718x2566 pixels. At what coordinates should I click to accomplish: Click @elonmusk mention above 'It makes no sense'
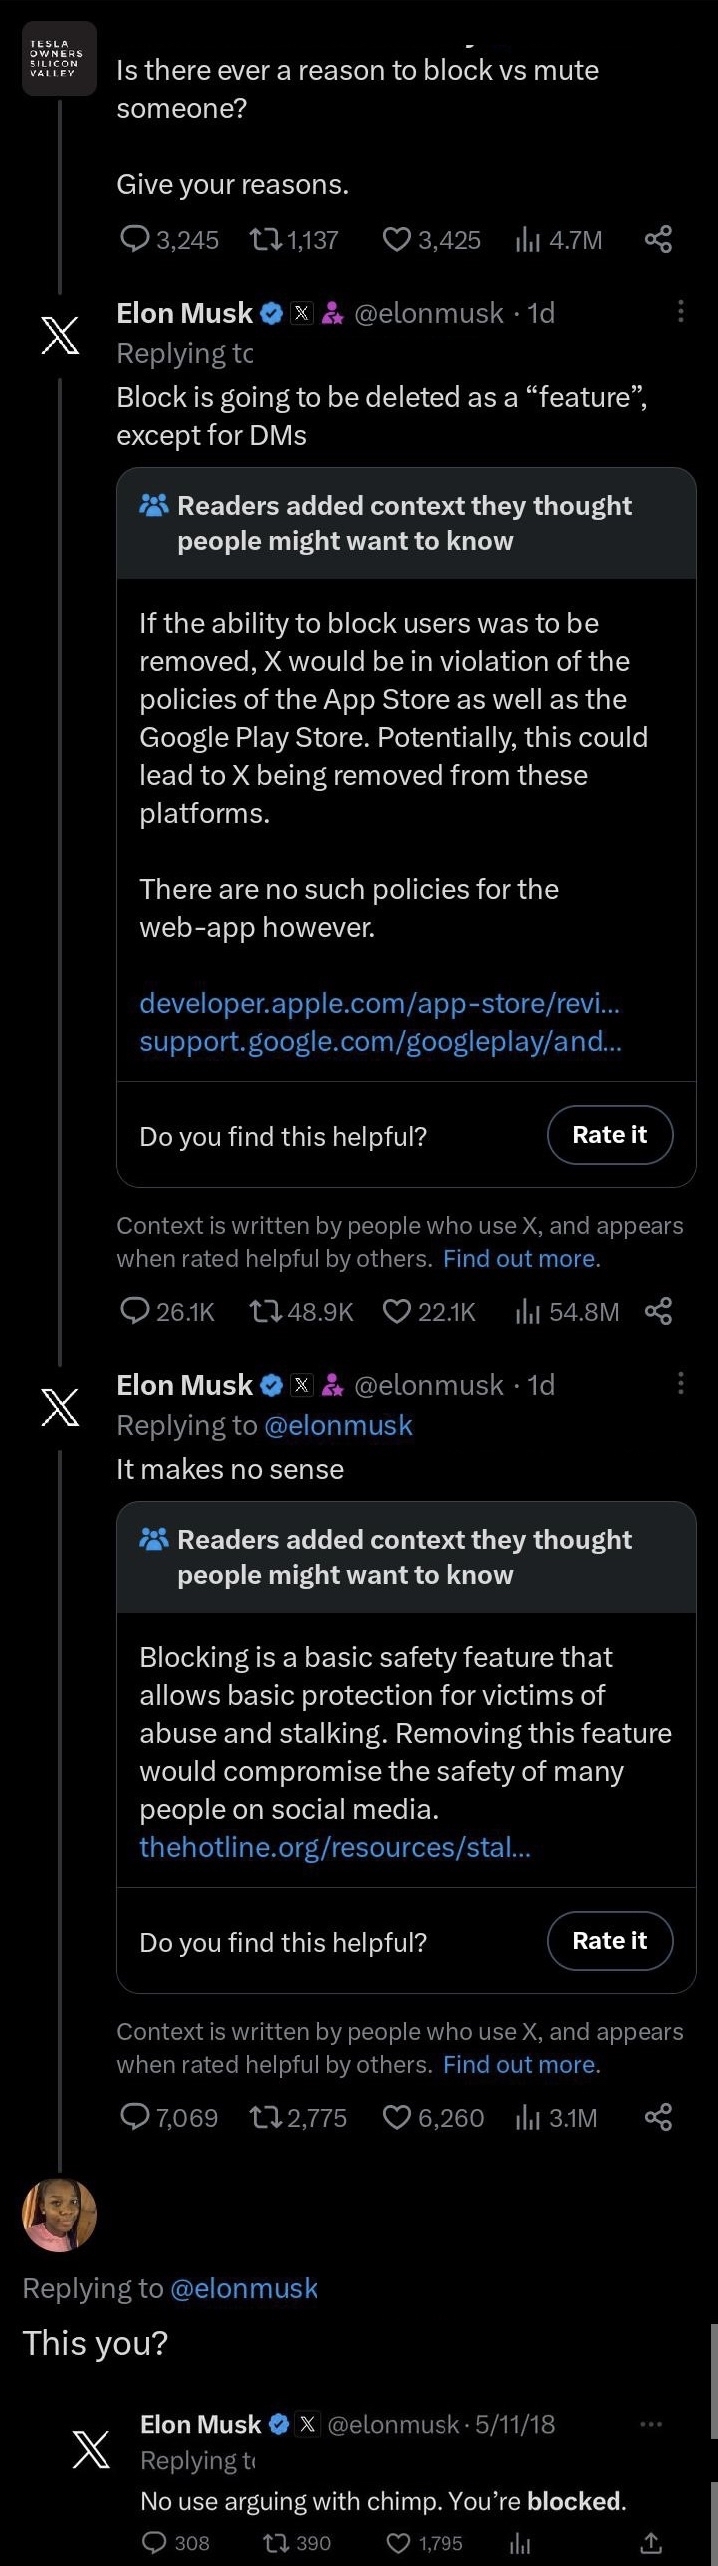[x=338, y=1425]
